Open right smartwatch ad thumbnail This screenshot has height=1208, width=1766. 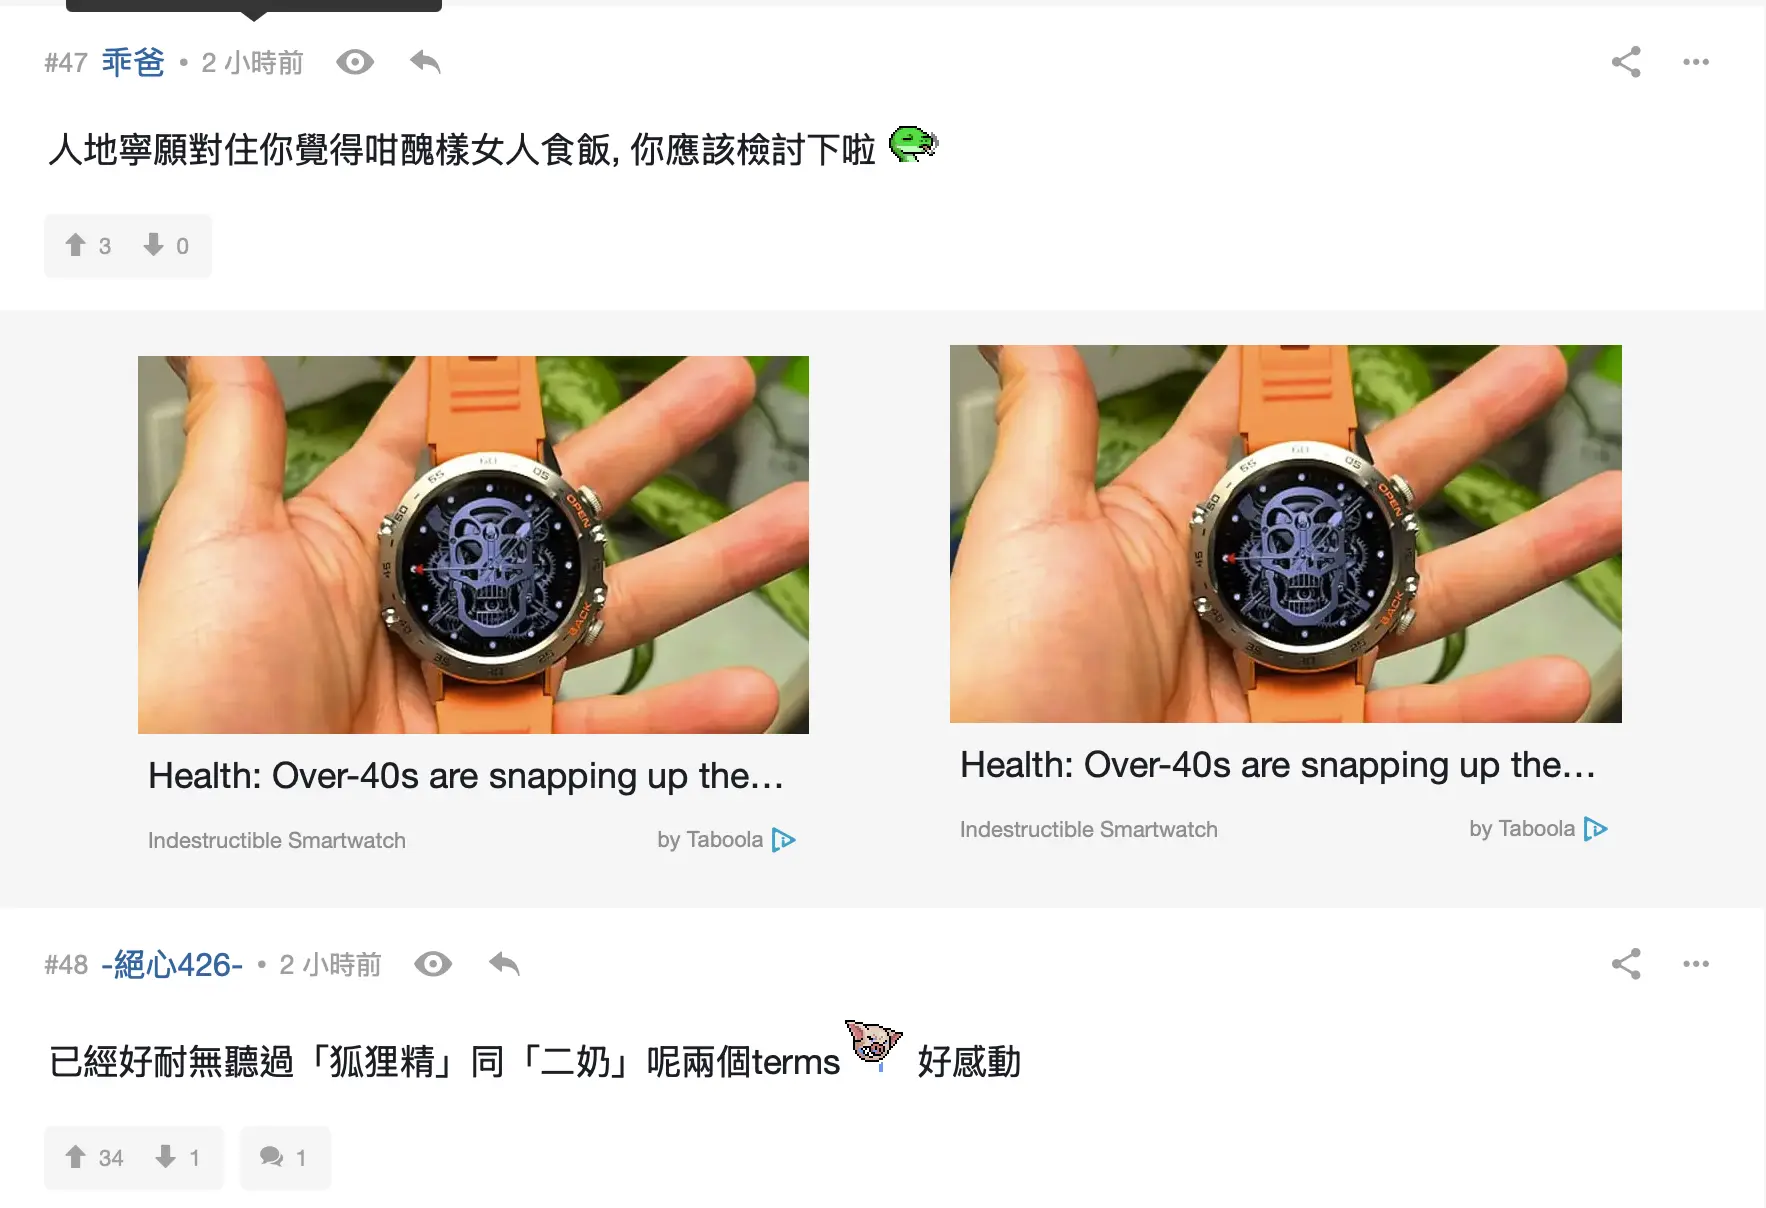click(1286, 534)
